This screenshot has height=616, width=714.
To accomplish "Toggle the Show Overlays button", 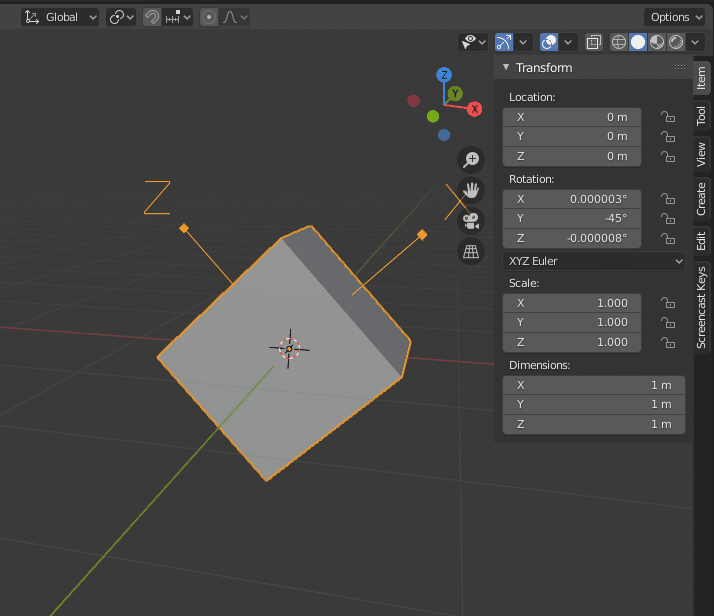I will (x=549, y=42).
